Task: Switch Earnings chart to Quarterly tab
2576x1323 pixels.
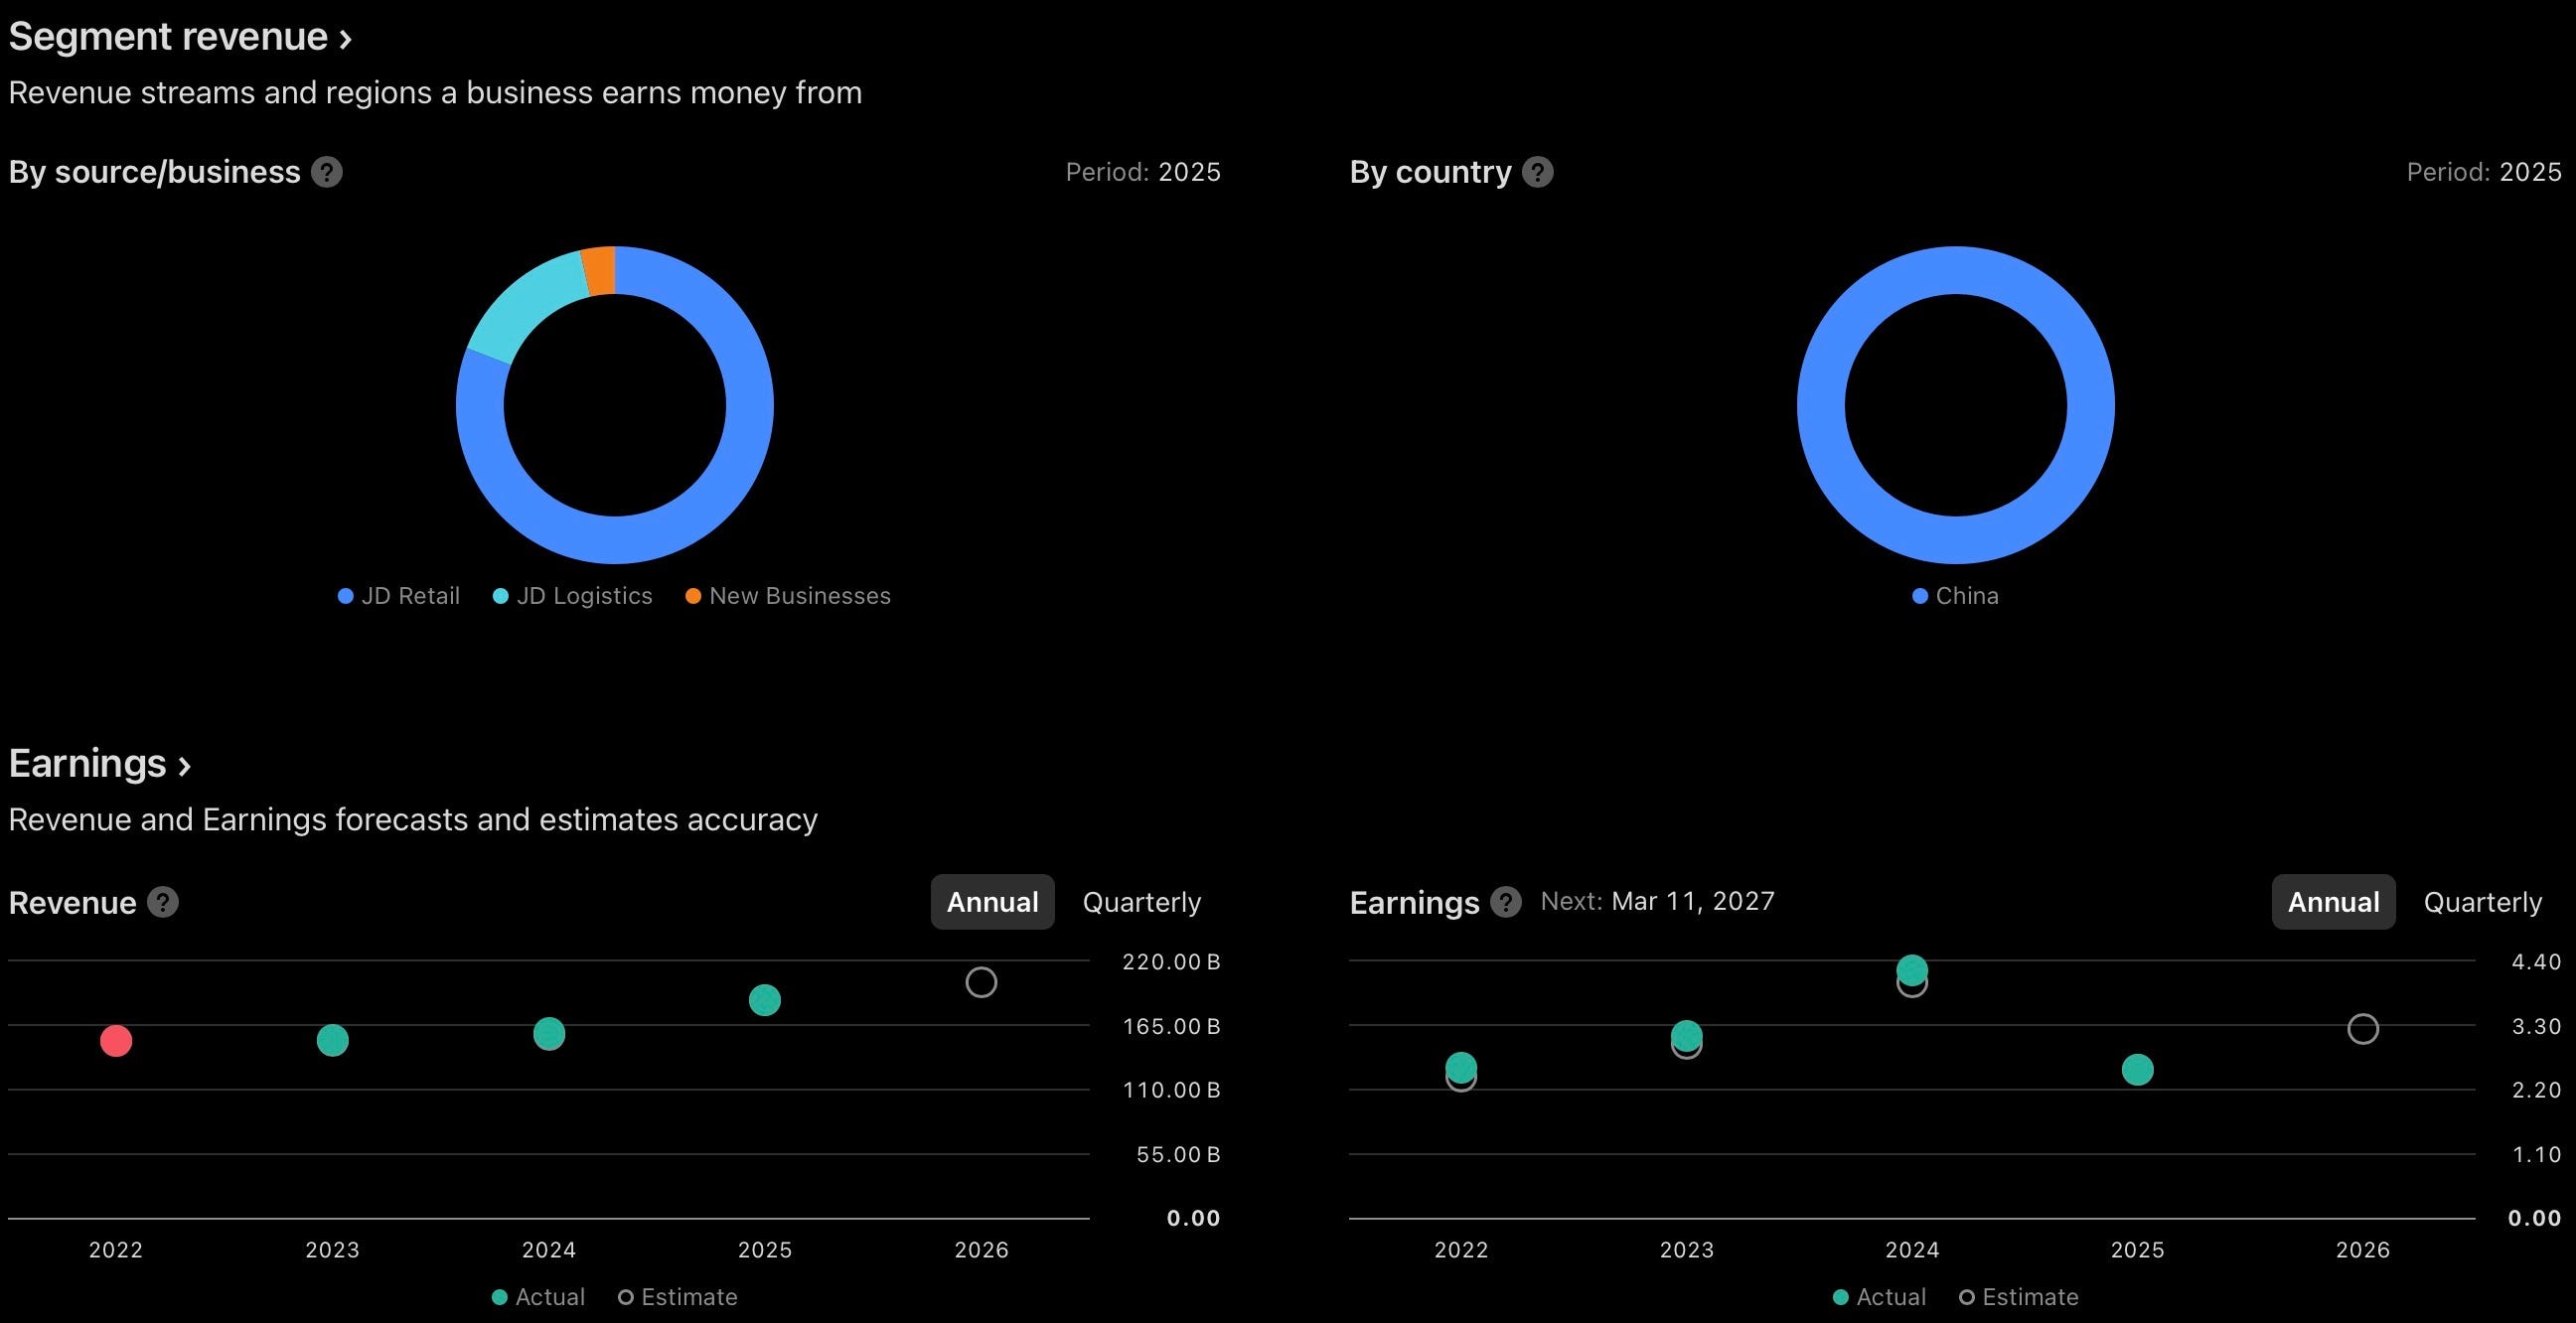Action: coord(2482,902)
